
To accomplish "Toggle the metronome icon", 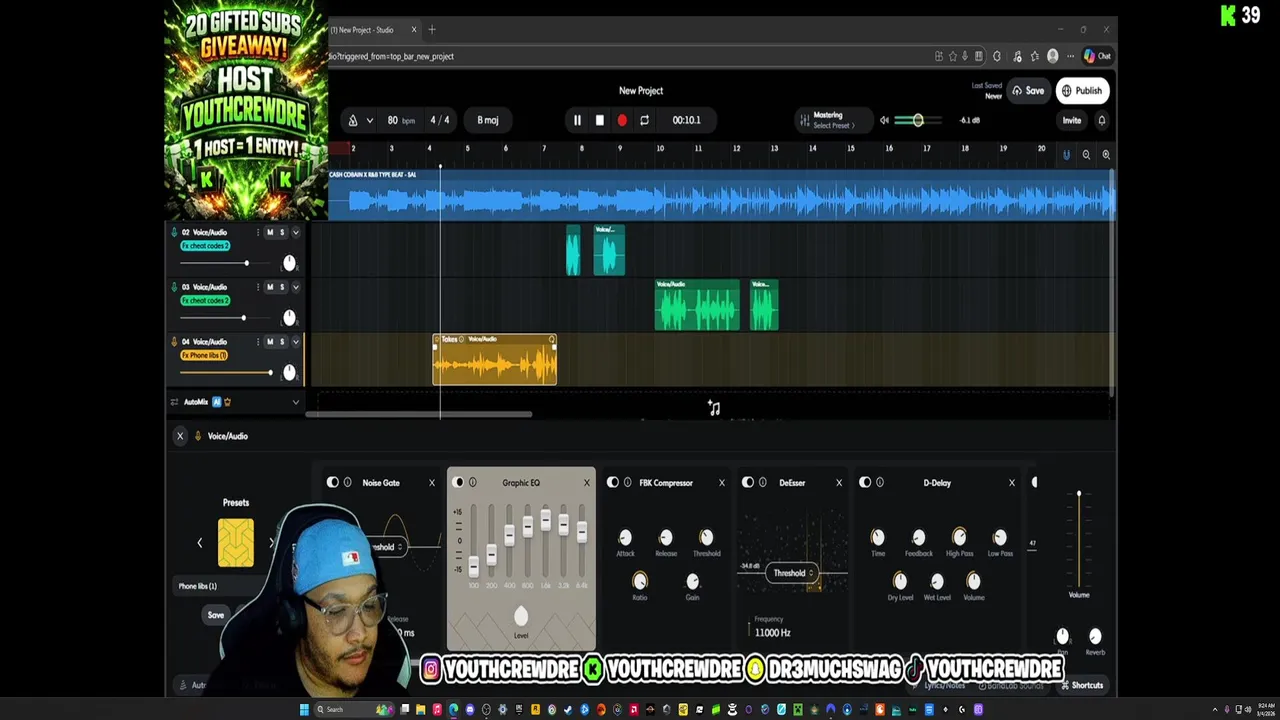I will [352, 120].
